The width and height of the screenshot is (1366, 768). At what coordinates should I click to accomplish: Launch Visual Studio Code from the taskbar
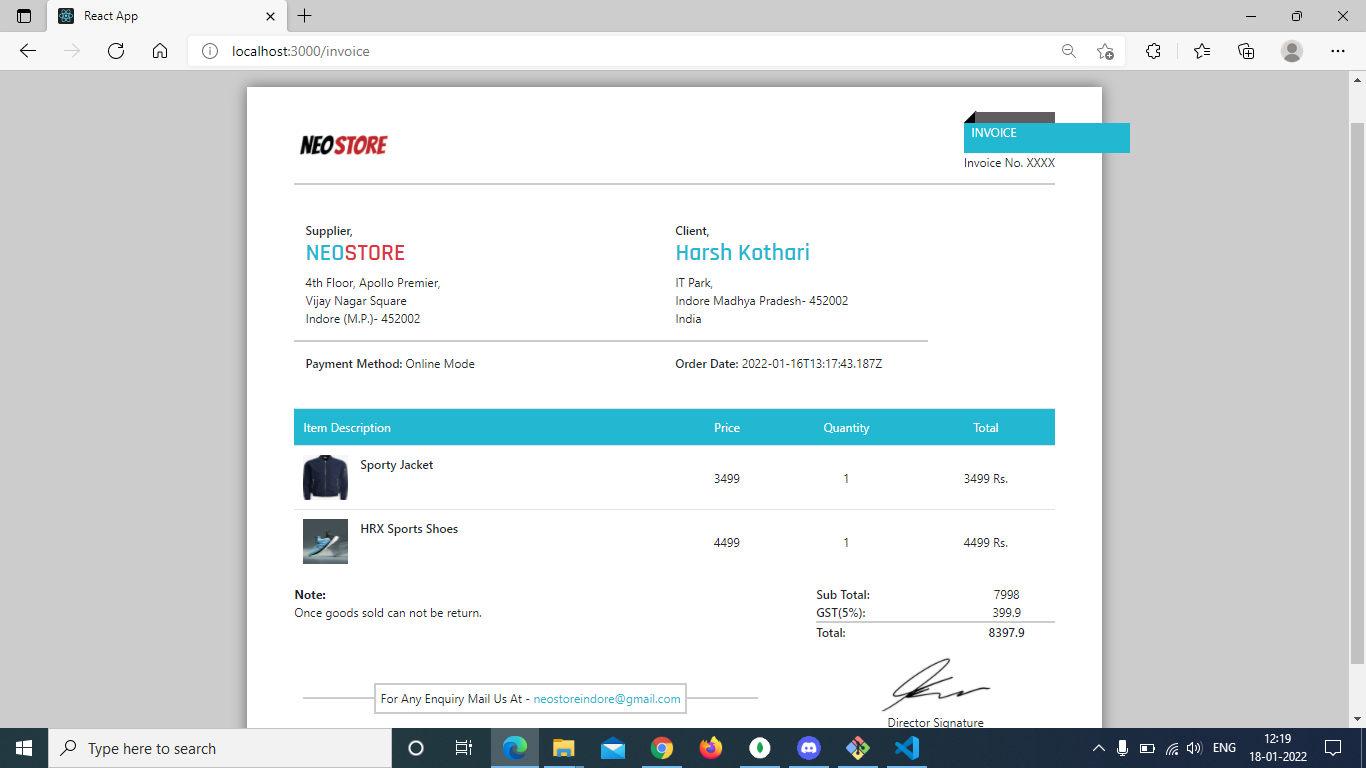(x=906, y=747)
